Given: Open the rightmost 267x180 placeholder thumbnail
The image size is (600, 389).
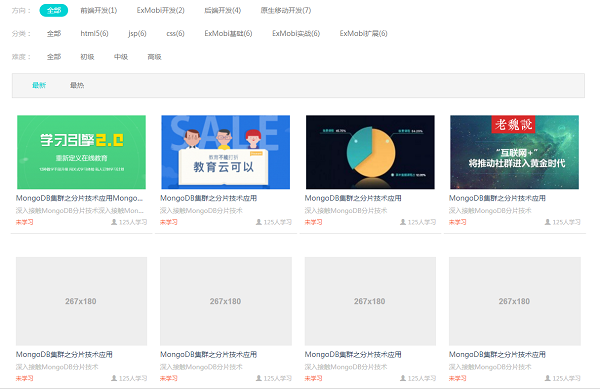Looking at the screenshot, I should (515, 301).
